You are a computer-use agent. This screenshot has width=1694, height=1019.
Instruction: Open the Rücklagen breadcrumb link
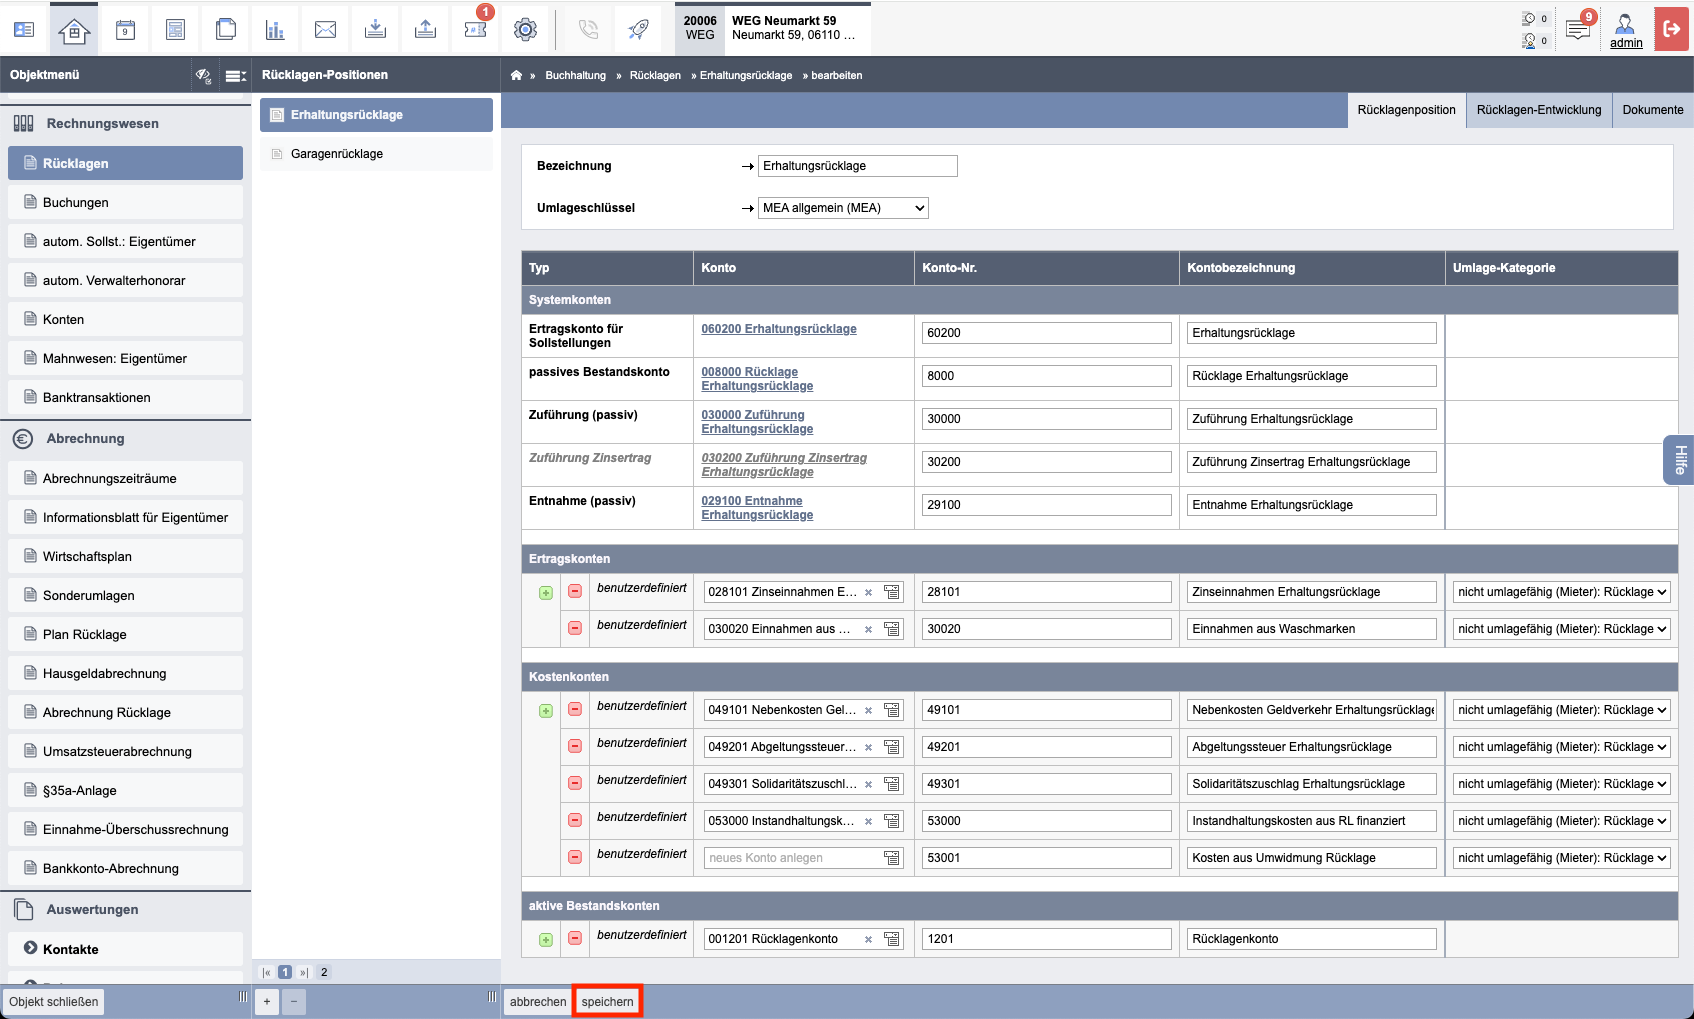tap(655, 76)
